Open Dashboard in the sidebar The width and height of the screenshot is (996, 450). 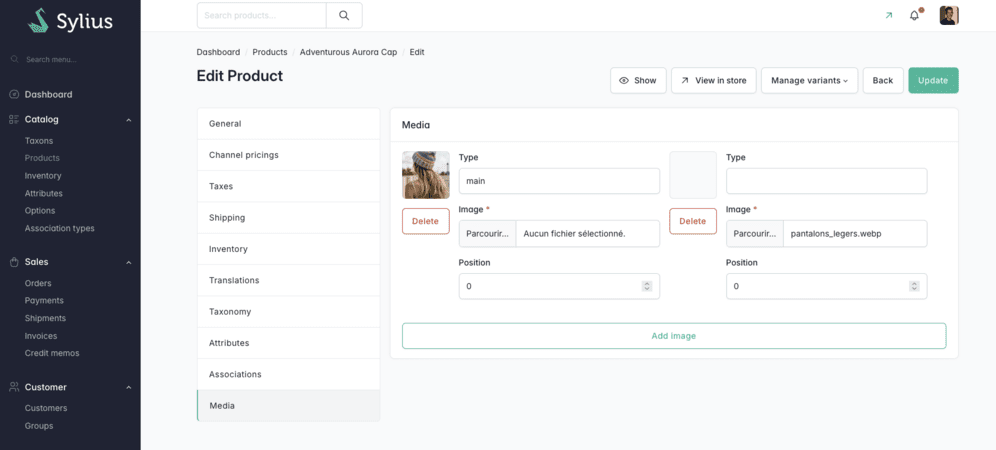click(x=48, y=94)
